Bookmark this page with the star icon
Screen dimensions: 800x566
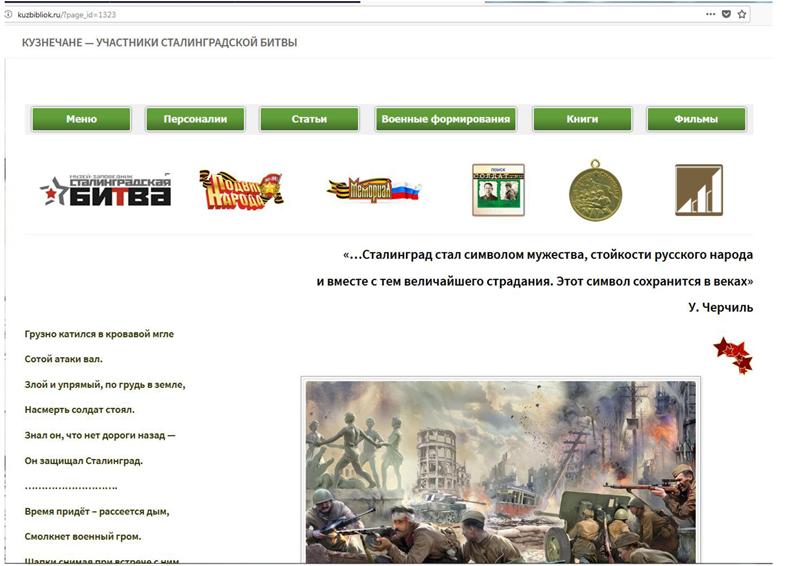pyautogui.click(x=742, y=15)
